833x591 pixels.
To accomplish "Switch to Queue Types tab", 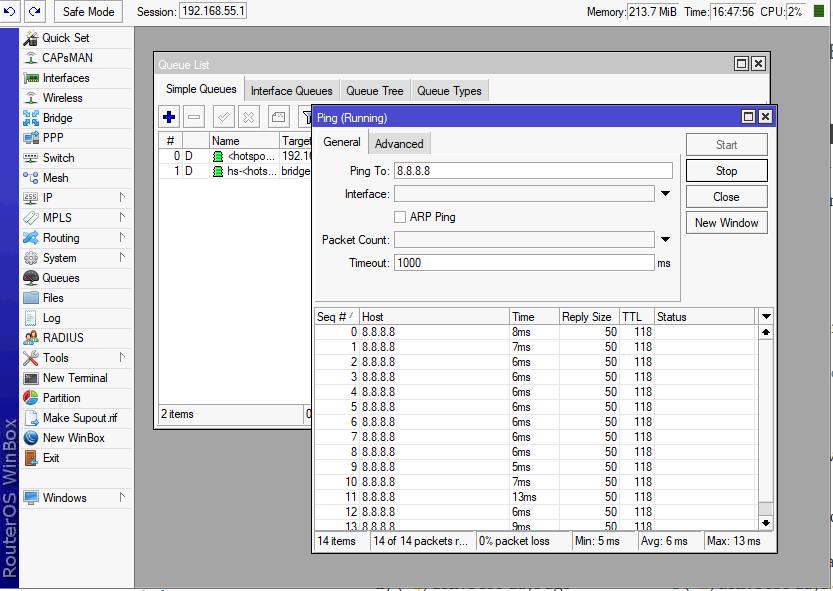I will pos(449,91).
